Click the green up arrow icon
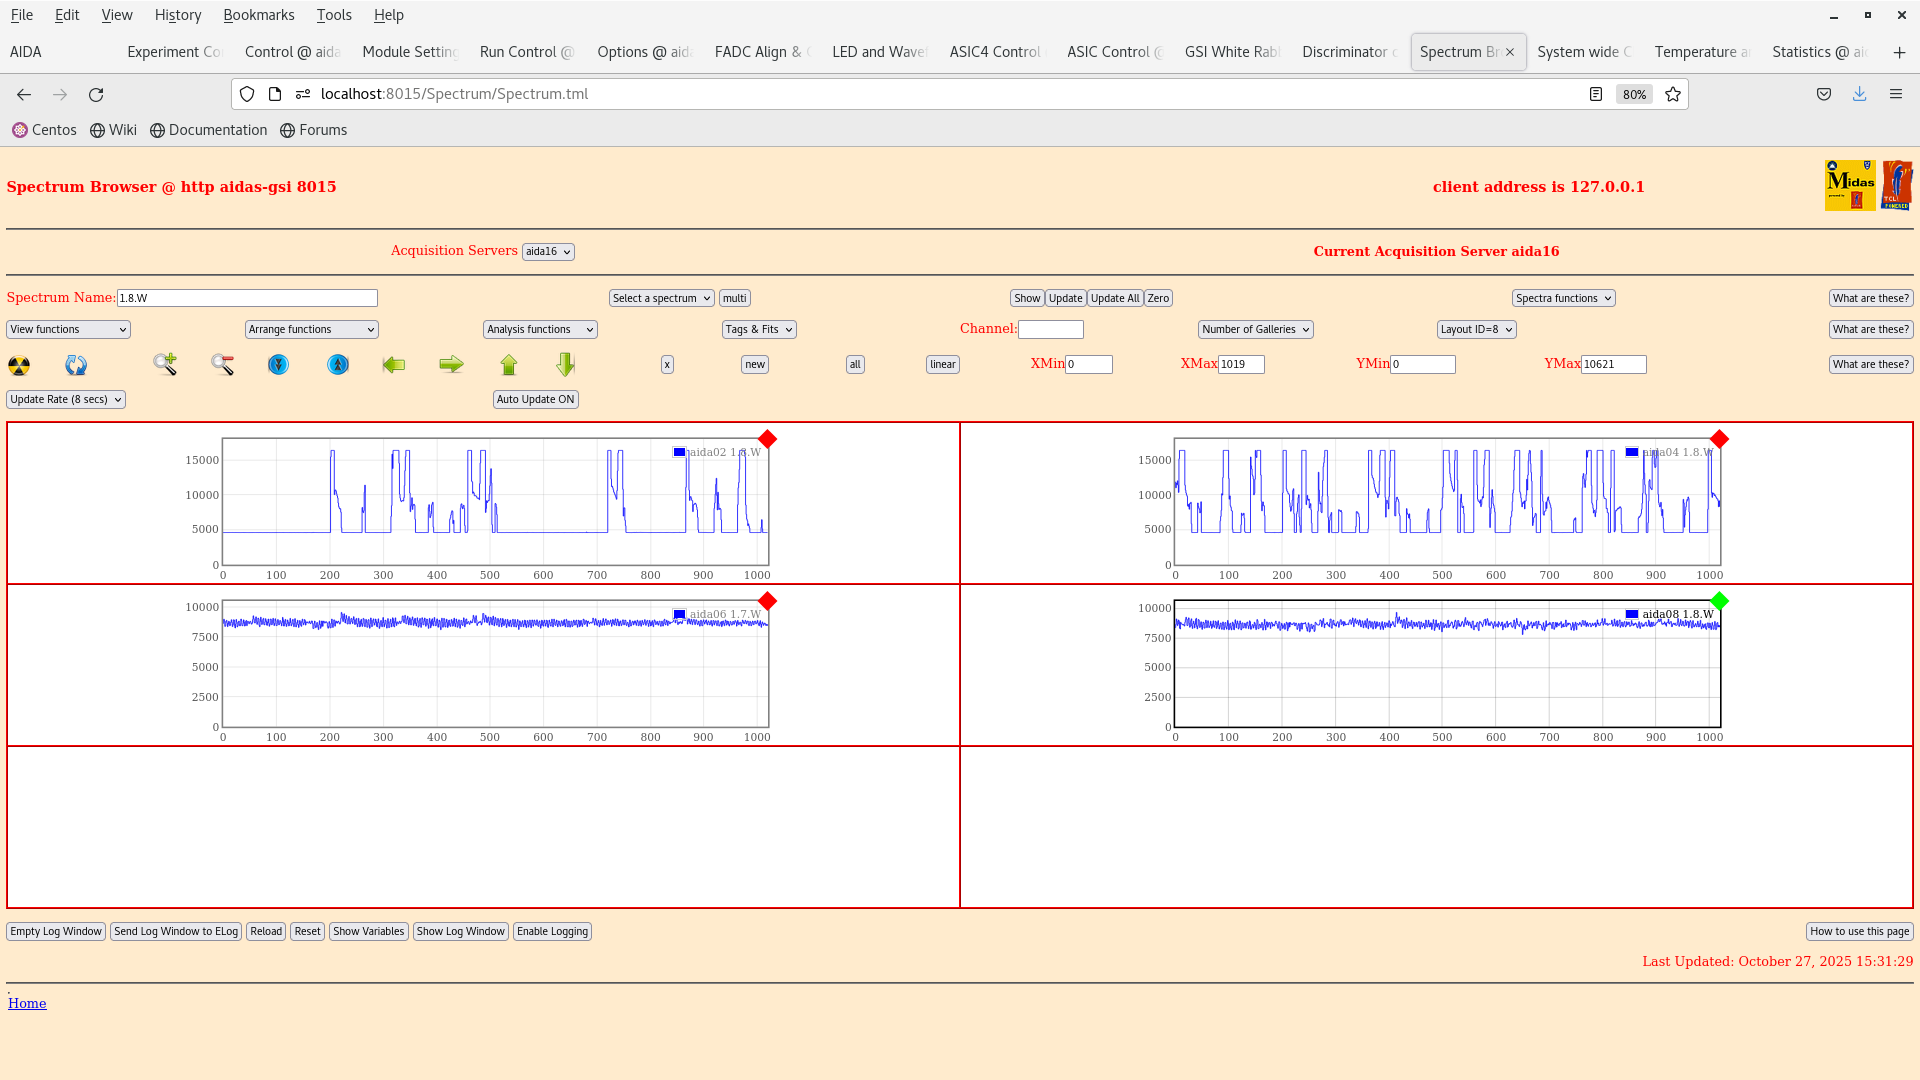This screenshot has height=1080, width=1920. click(x=508, y=365)
